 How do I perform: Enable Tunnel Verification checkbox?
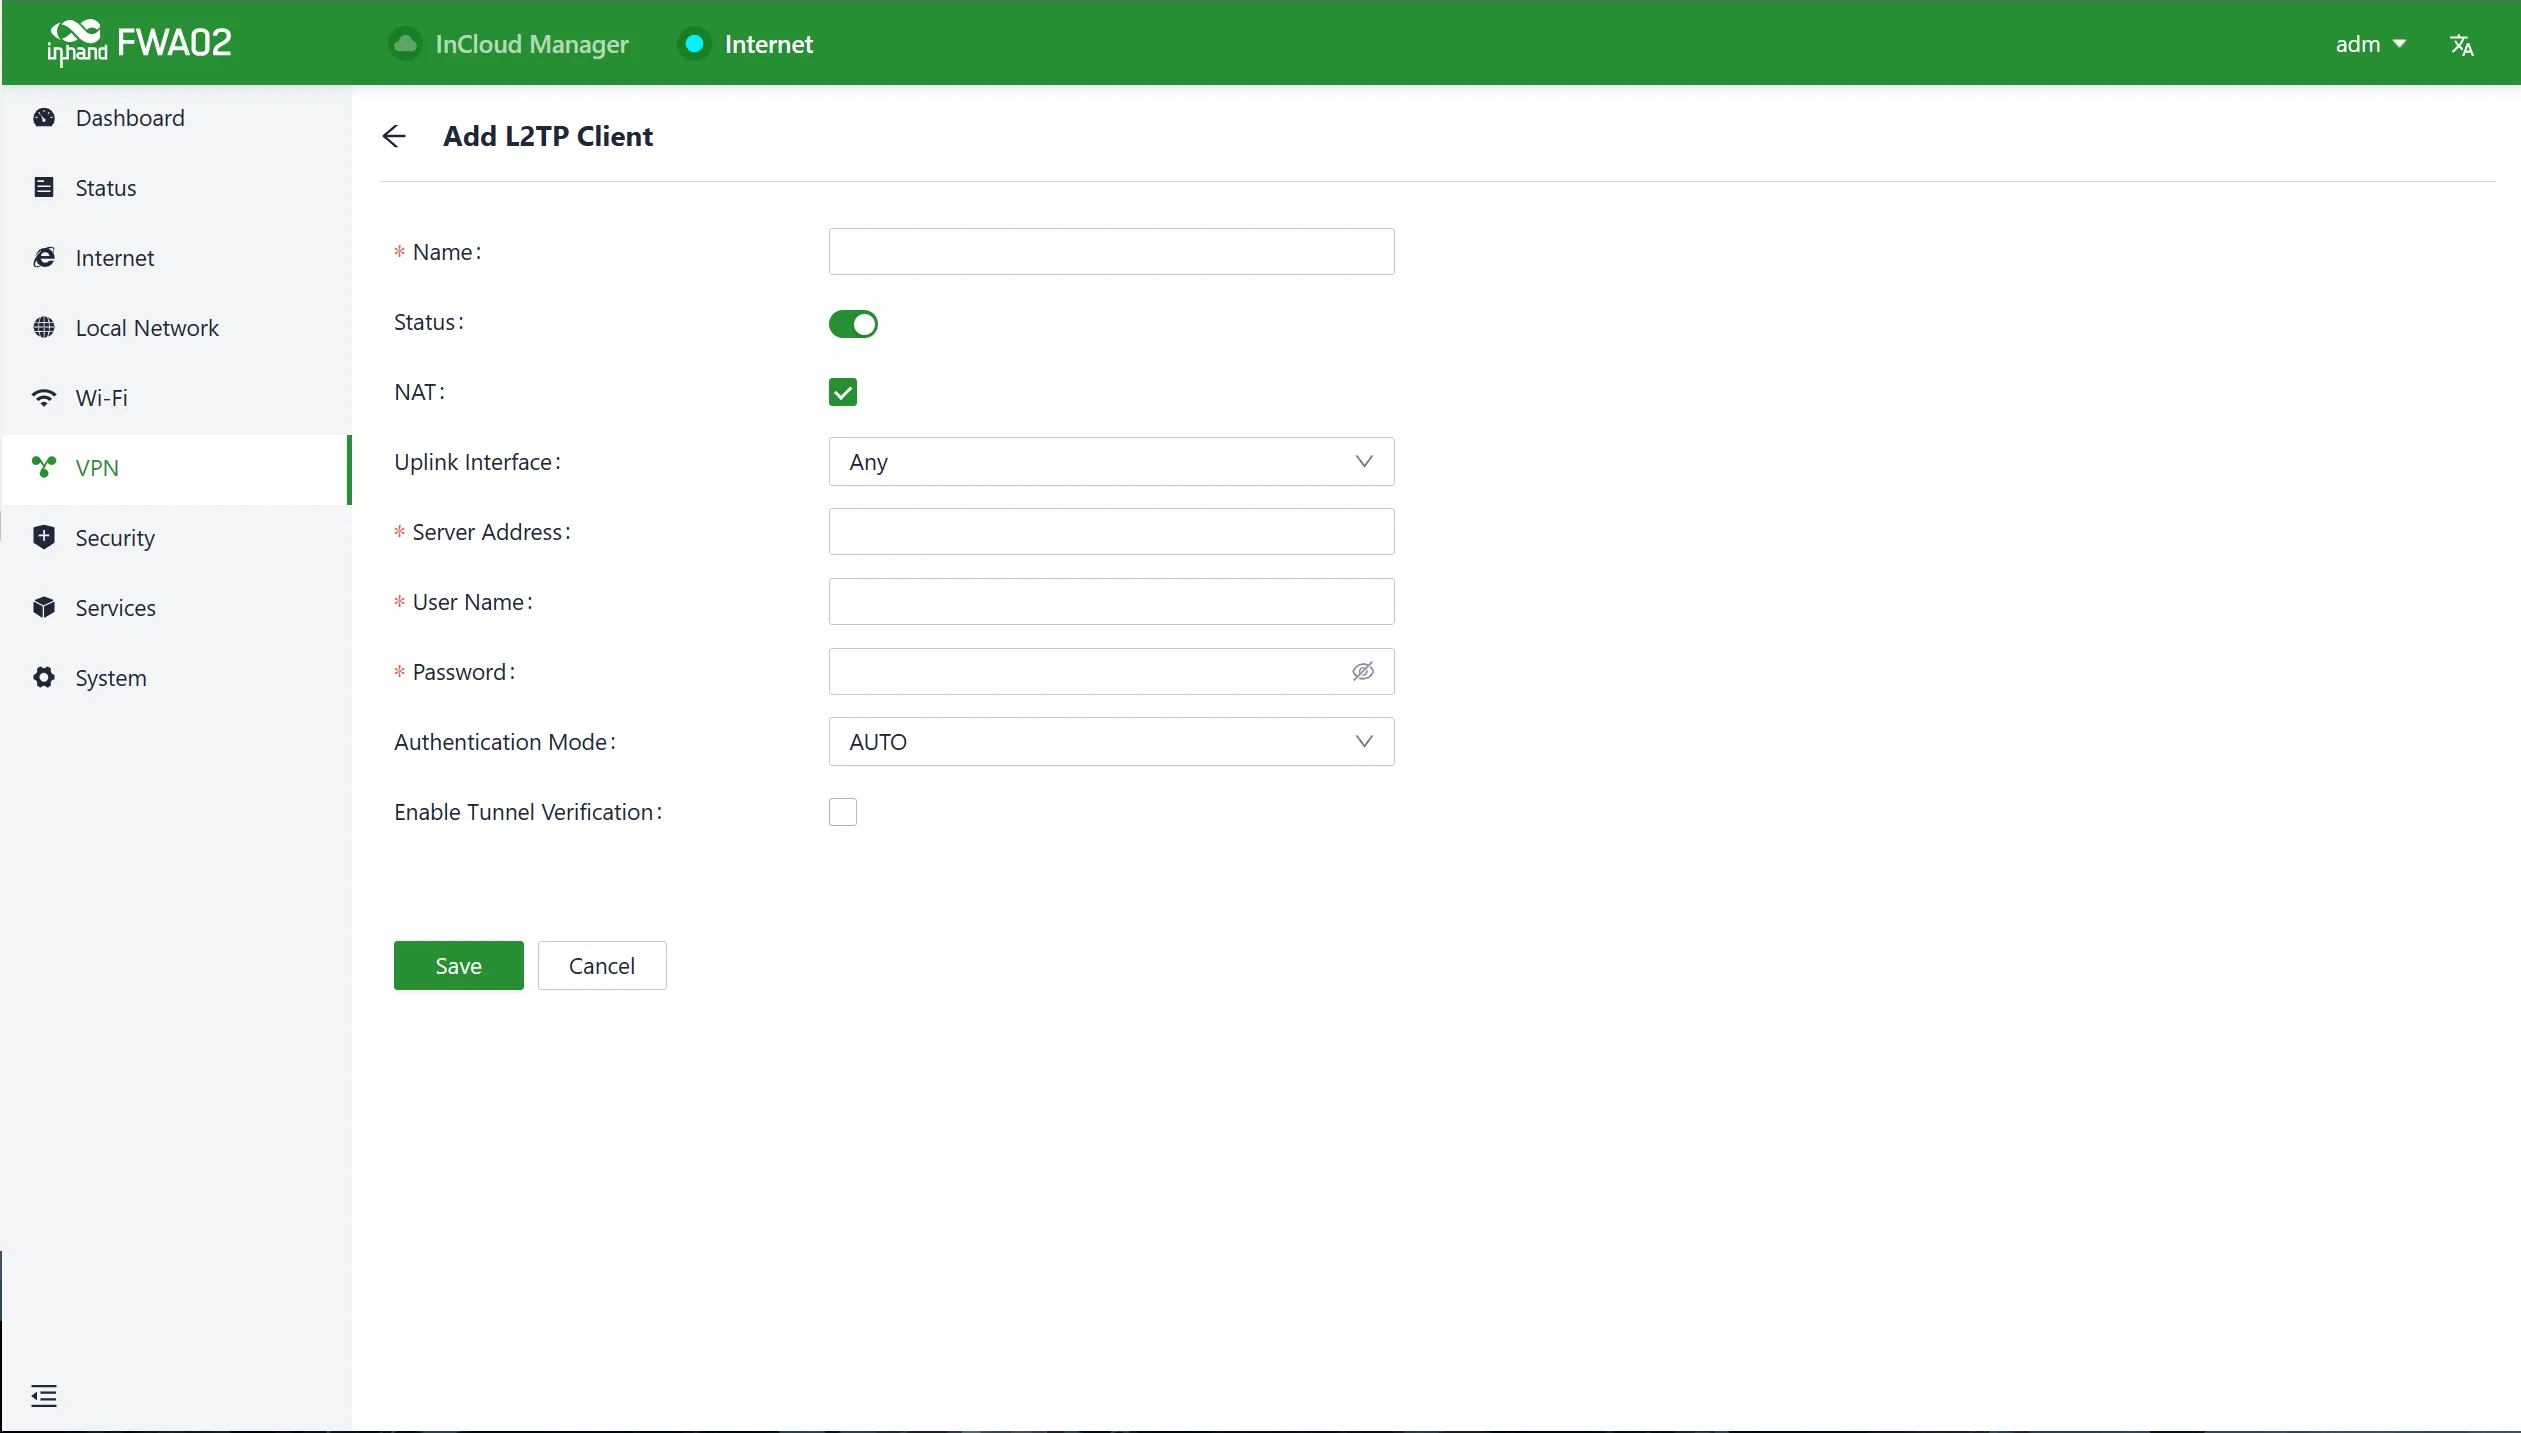[x=843, y=812]
